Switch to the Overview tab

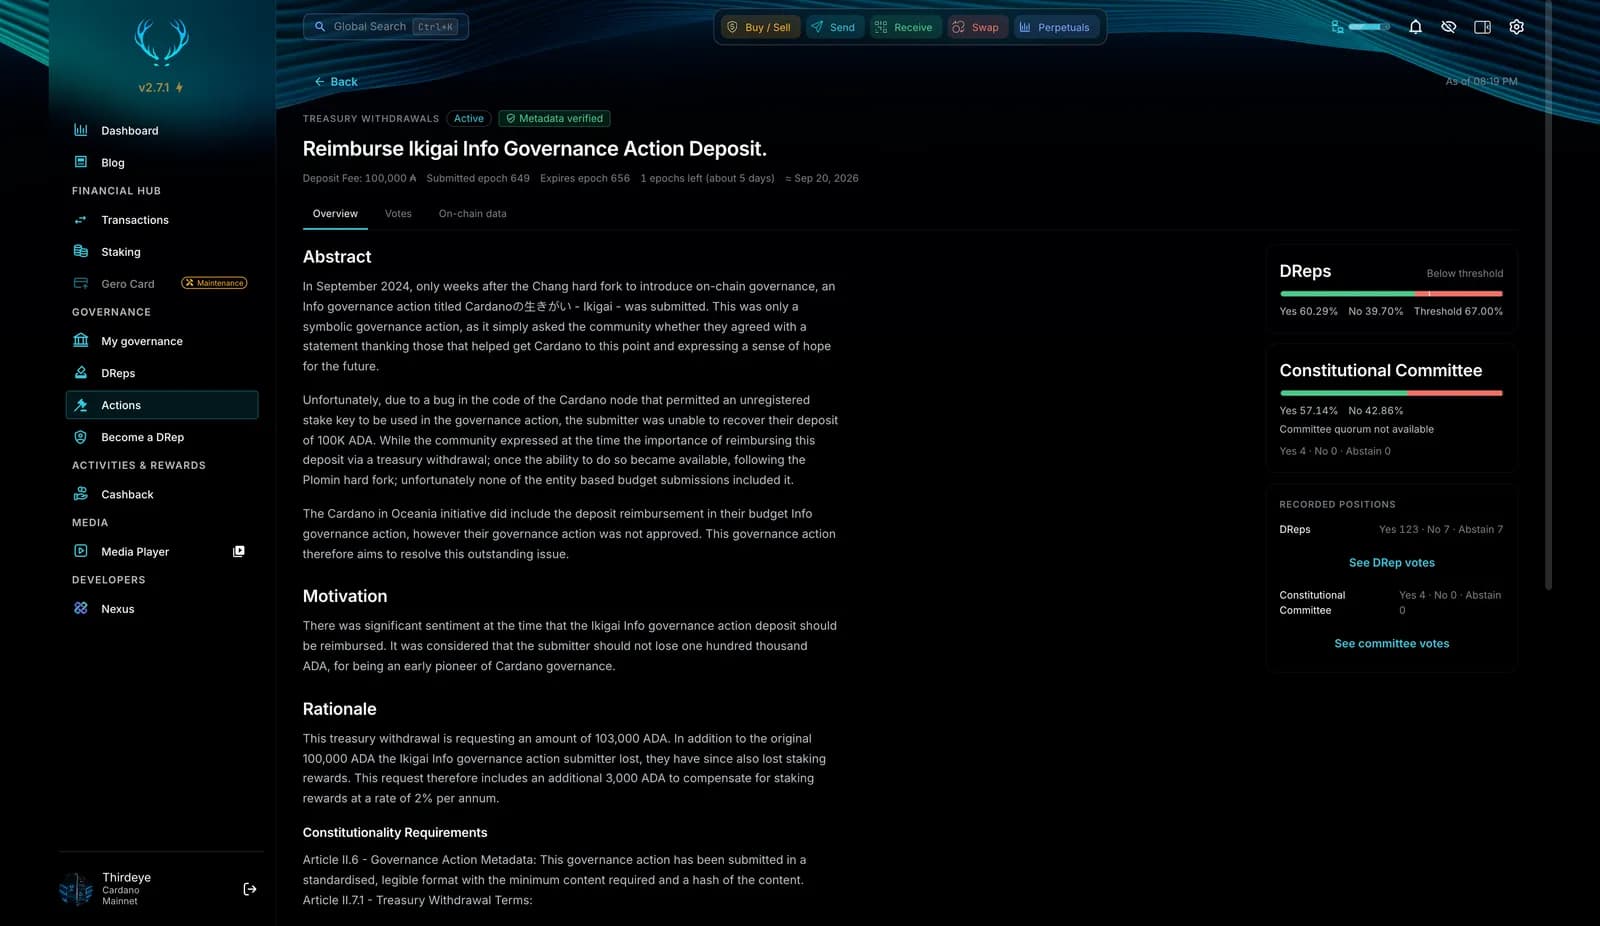pos(335,214)
